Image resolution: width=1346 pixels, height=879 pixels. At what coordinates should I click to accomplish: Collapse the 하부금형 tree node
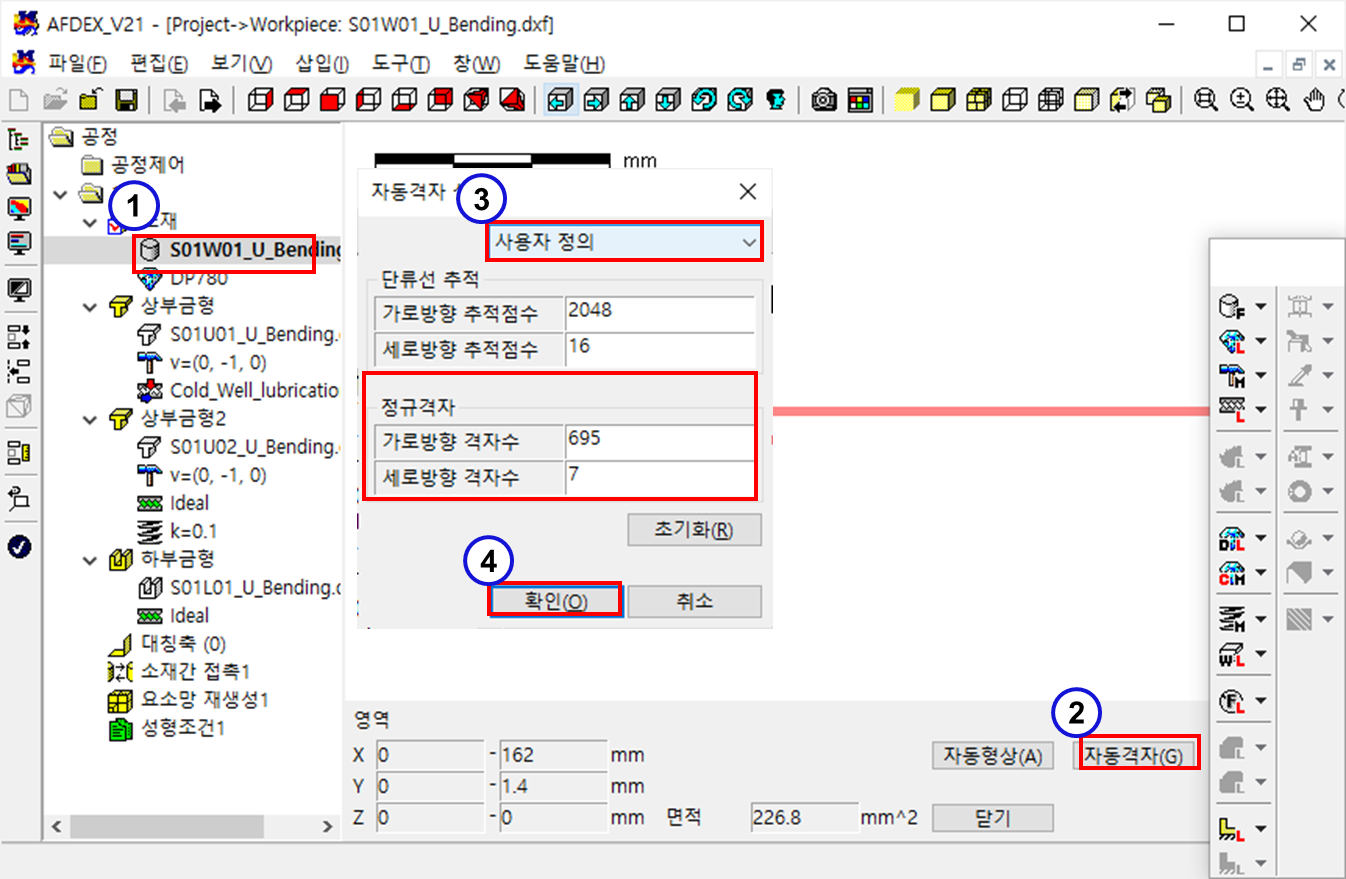pos(91,560)
